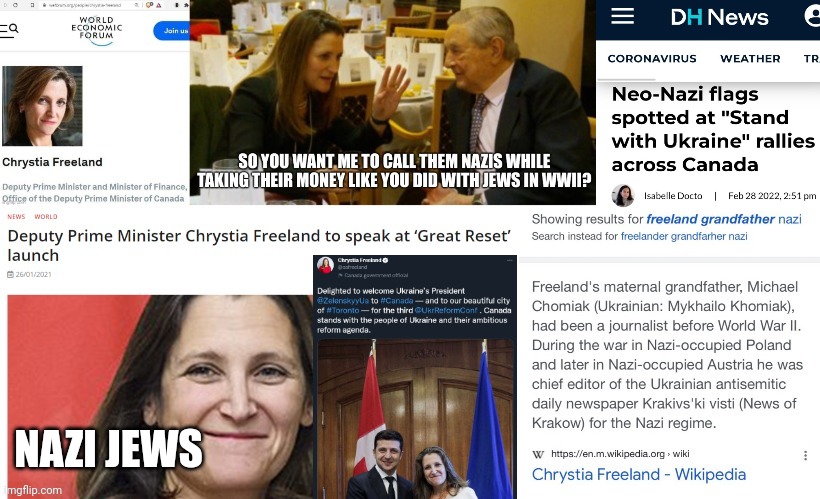Open the three-dot menu beside the Wikipedia result
The width and height of the screenshot is (820, 499).
[805, 455]
